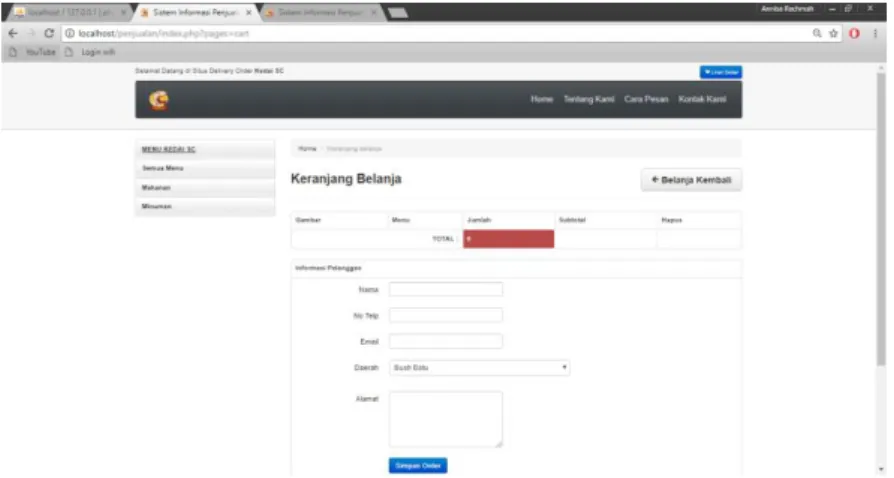Select Semua Menu in sidebar
The image size is (894, 478).
click(205, 168)
